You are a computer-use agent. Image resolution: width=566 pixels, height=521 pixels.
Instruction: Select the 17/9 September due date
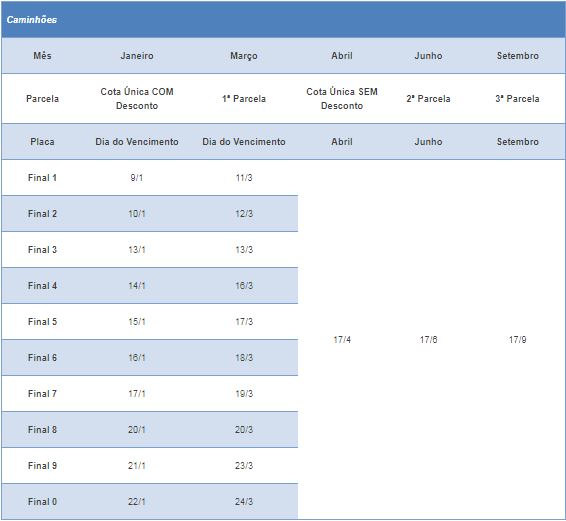point(517,339)
